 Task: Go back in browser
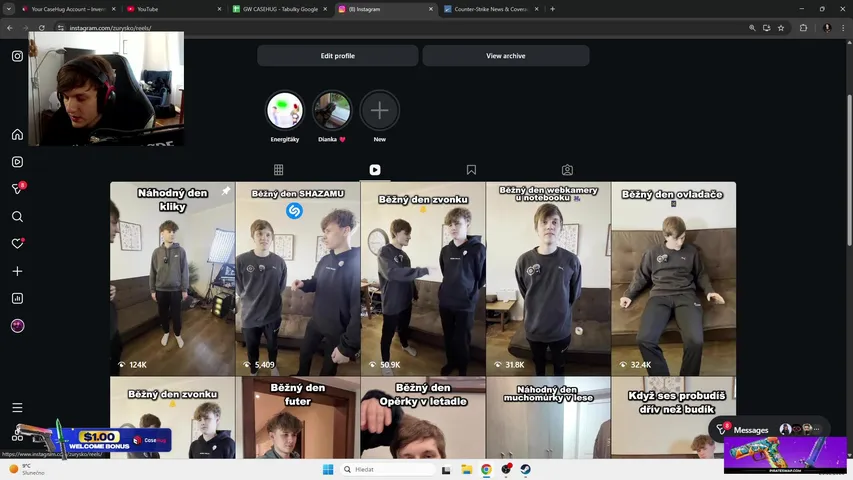10,28
